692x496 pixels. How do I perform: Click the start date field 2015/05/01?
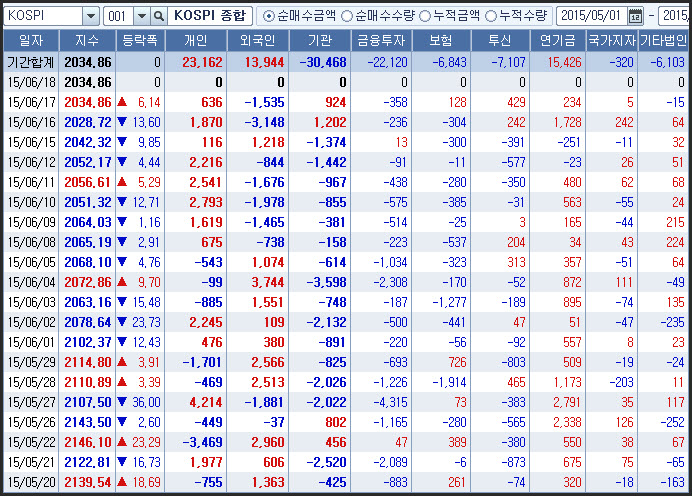pos(591,16)
